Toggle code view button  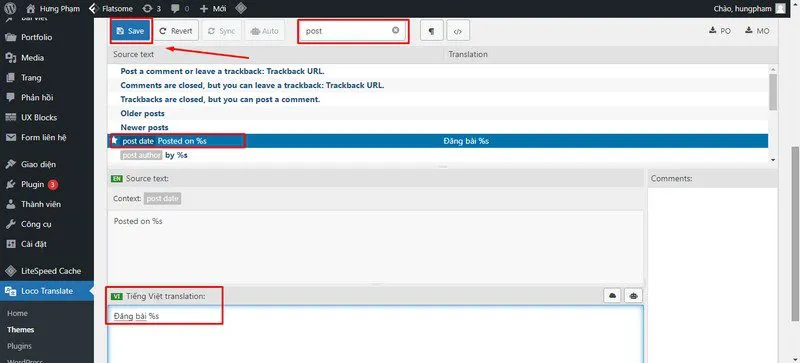pyautogui.click(x=458, y=31)
